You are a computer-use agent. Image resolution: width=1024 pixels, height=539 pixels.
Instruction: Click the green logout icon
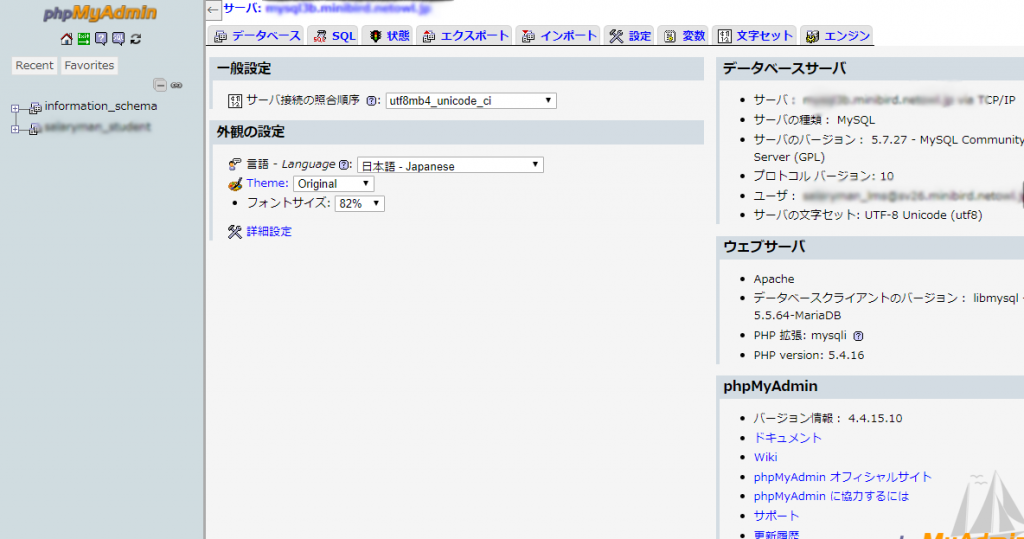(x=84, y=39)
